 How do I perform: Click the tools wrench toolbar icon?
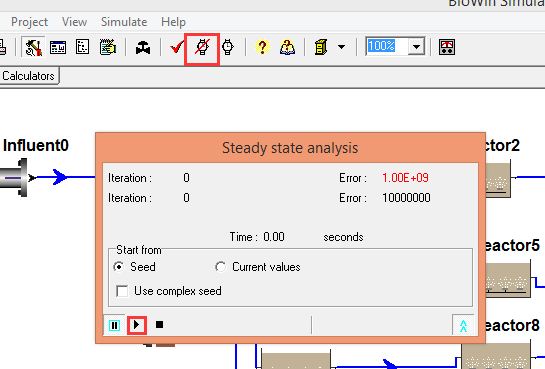point(33,47)
